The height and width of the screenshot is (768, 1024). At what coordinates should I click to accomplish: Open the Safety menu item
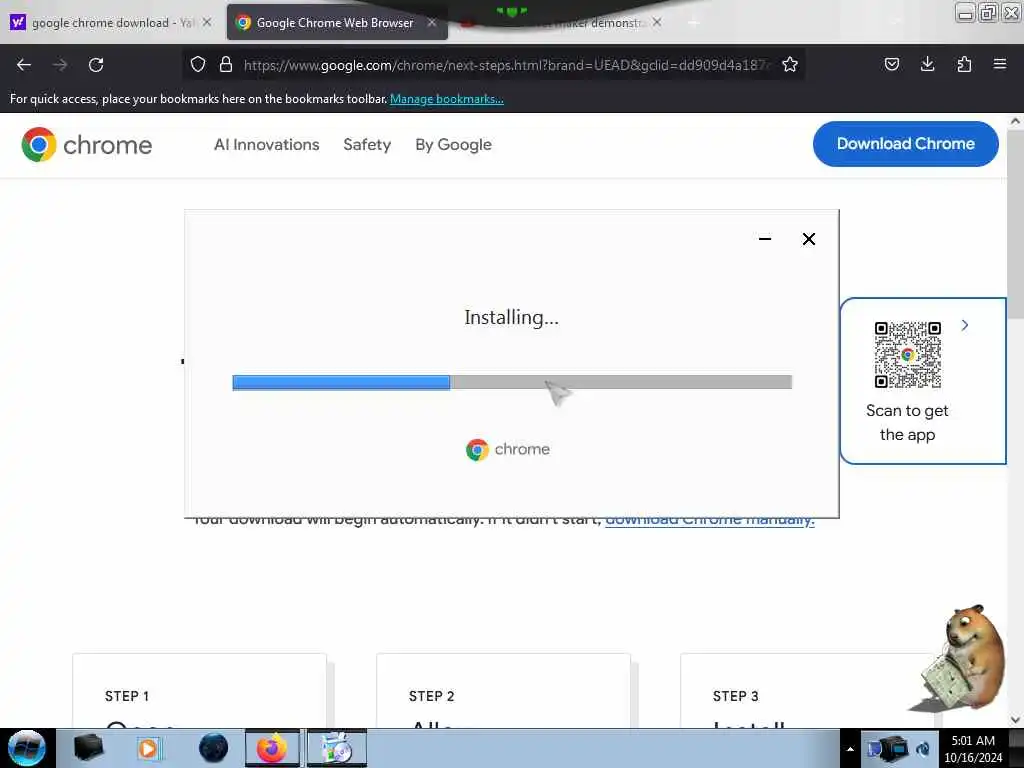tap(367, 144)
